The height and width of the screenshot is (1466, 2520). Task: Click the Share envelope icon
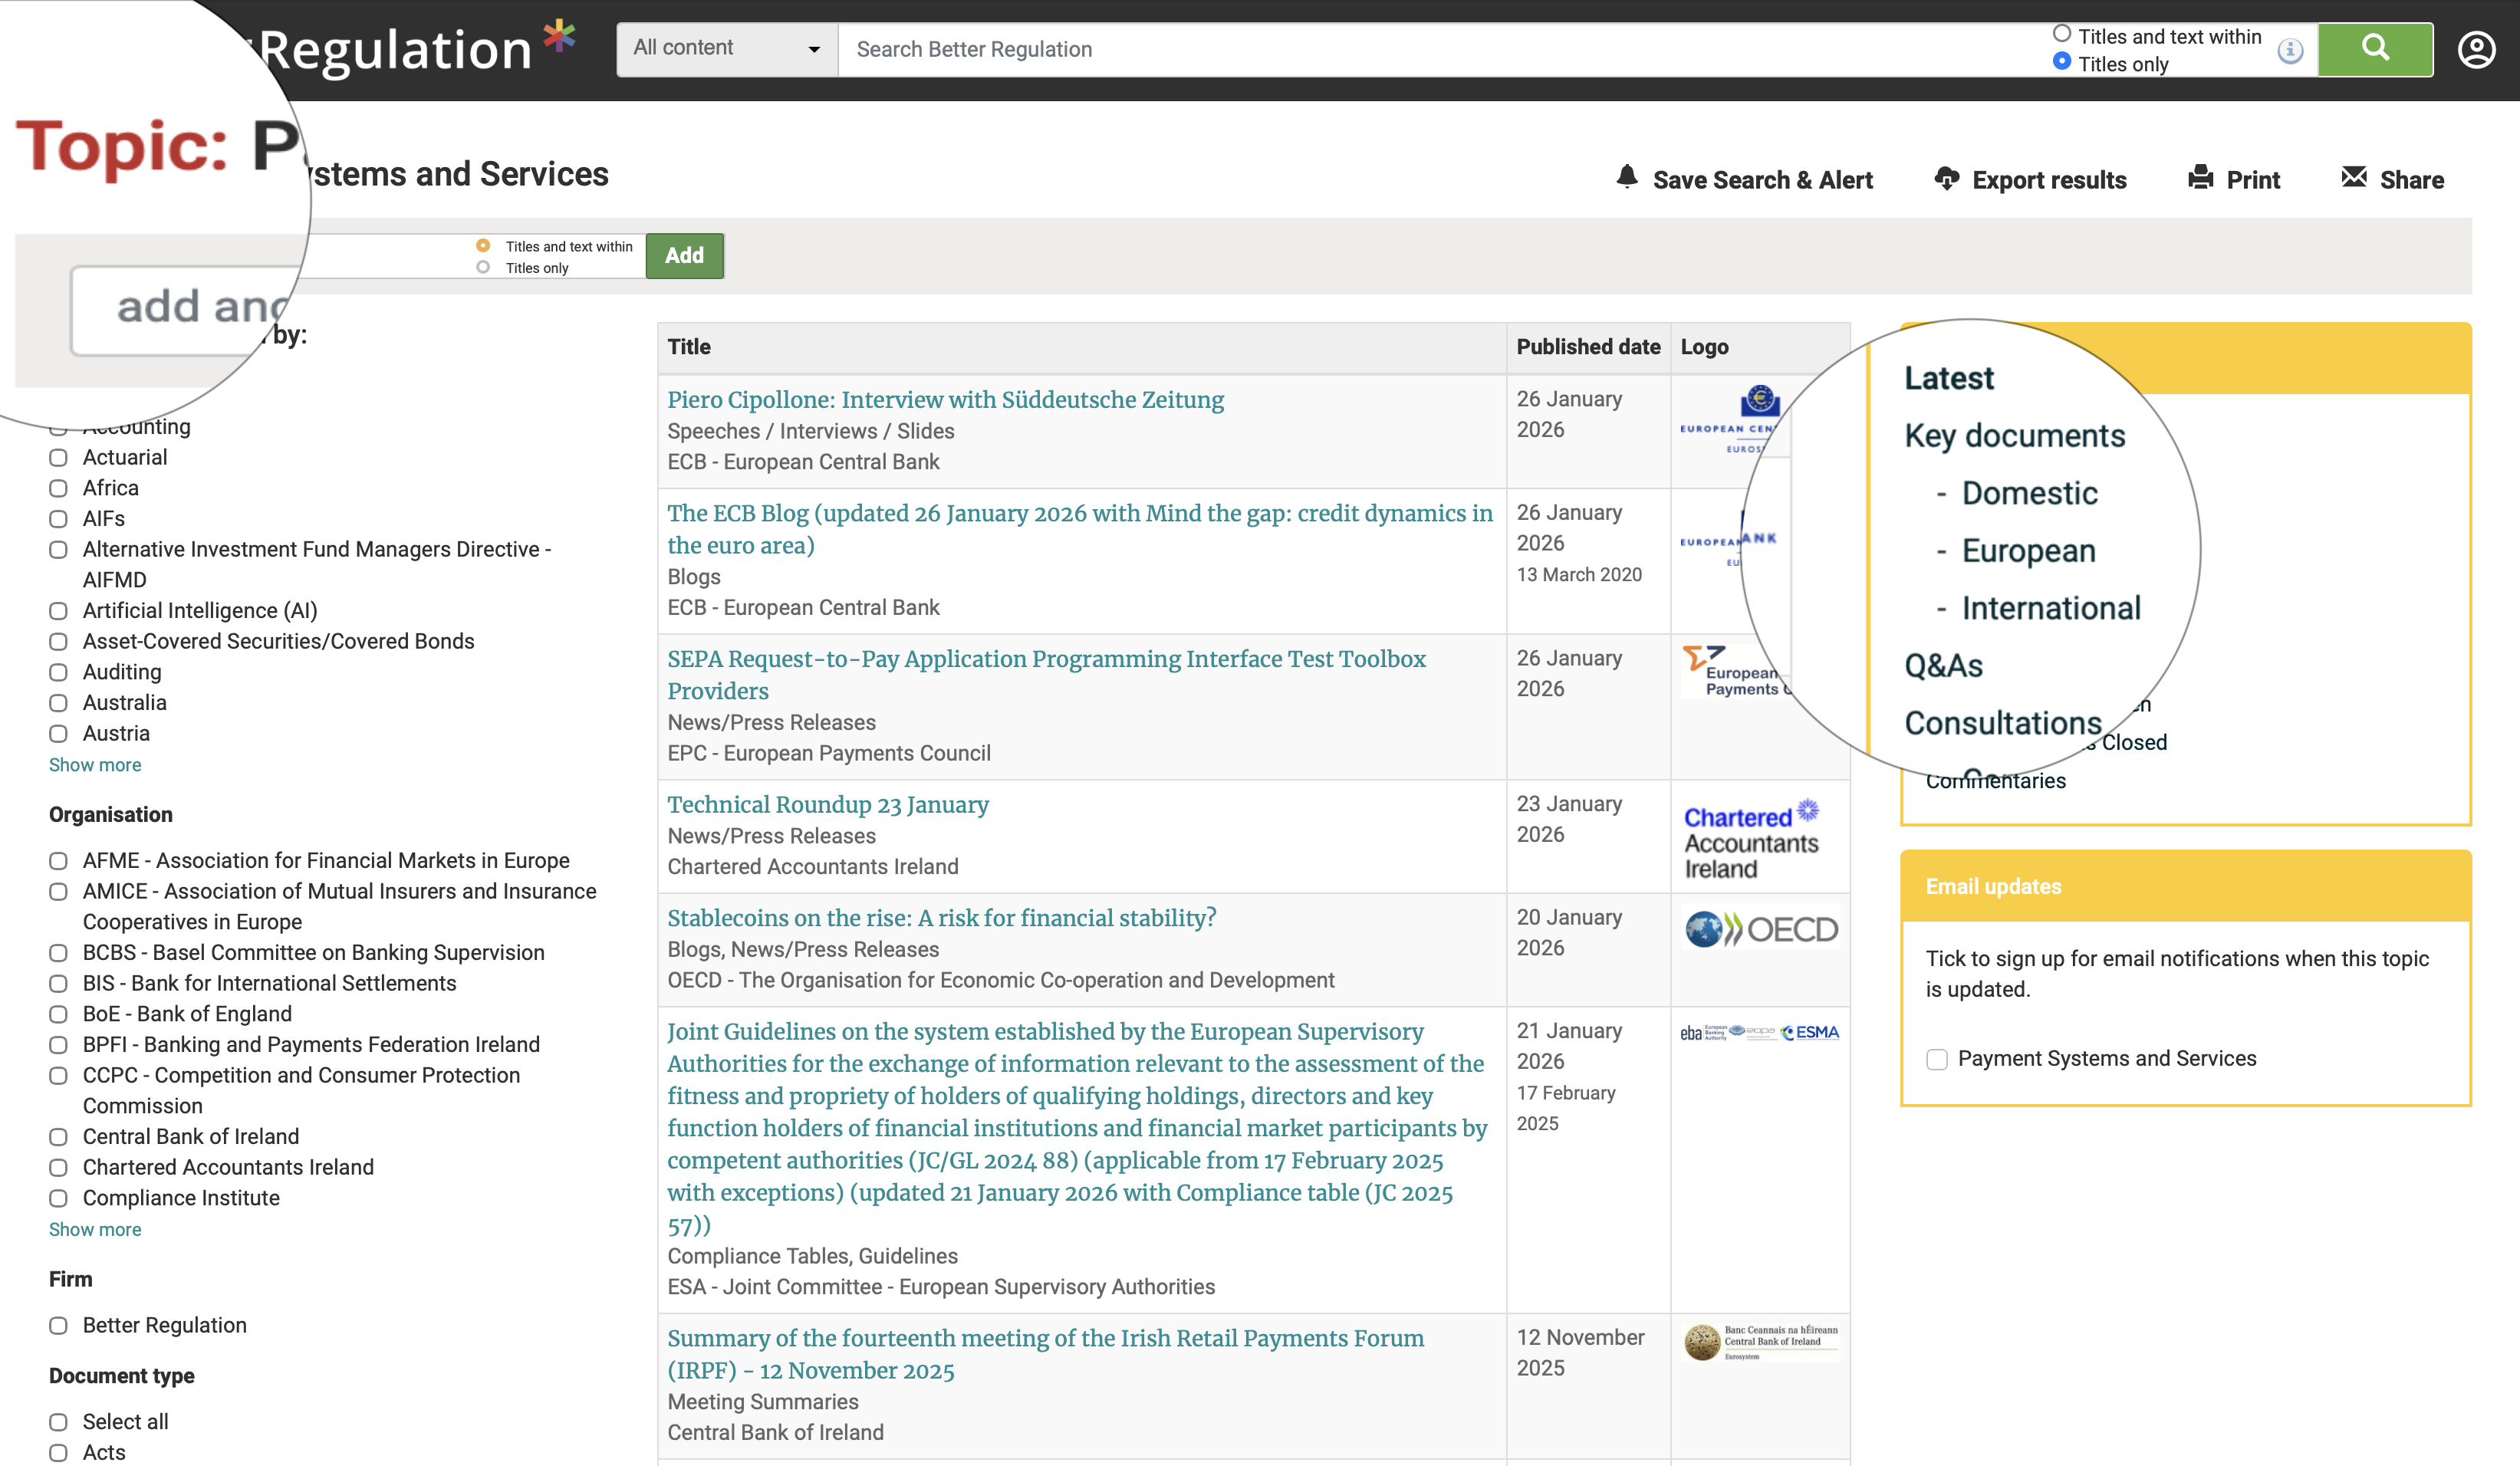click(x=2355, y=177)
